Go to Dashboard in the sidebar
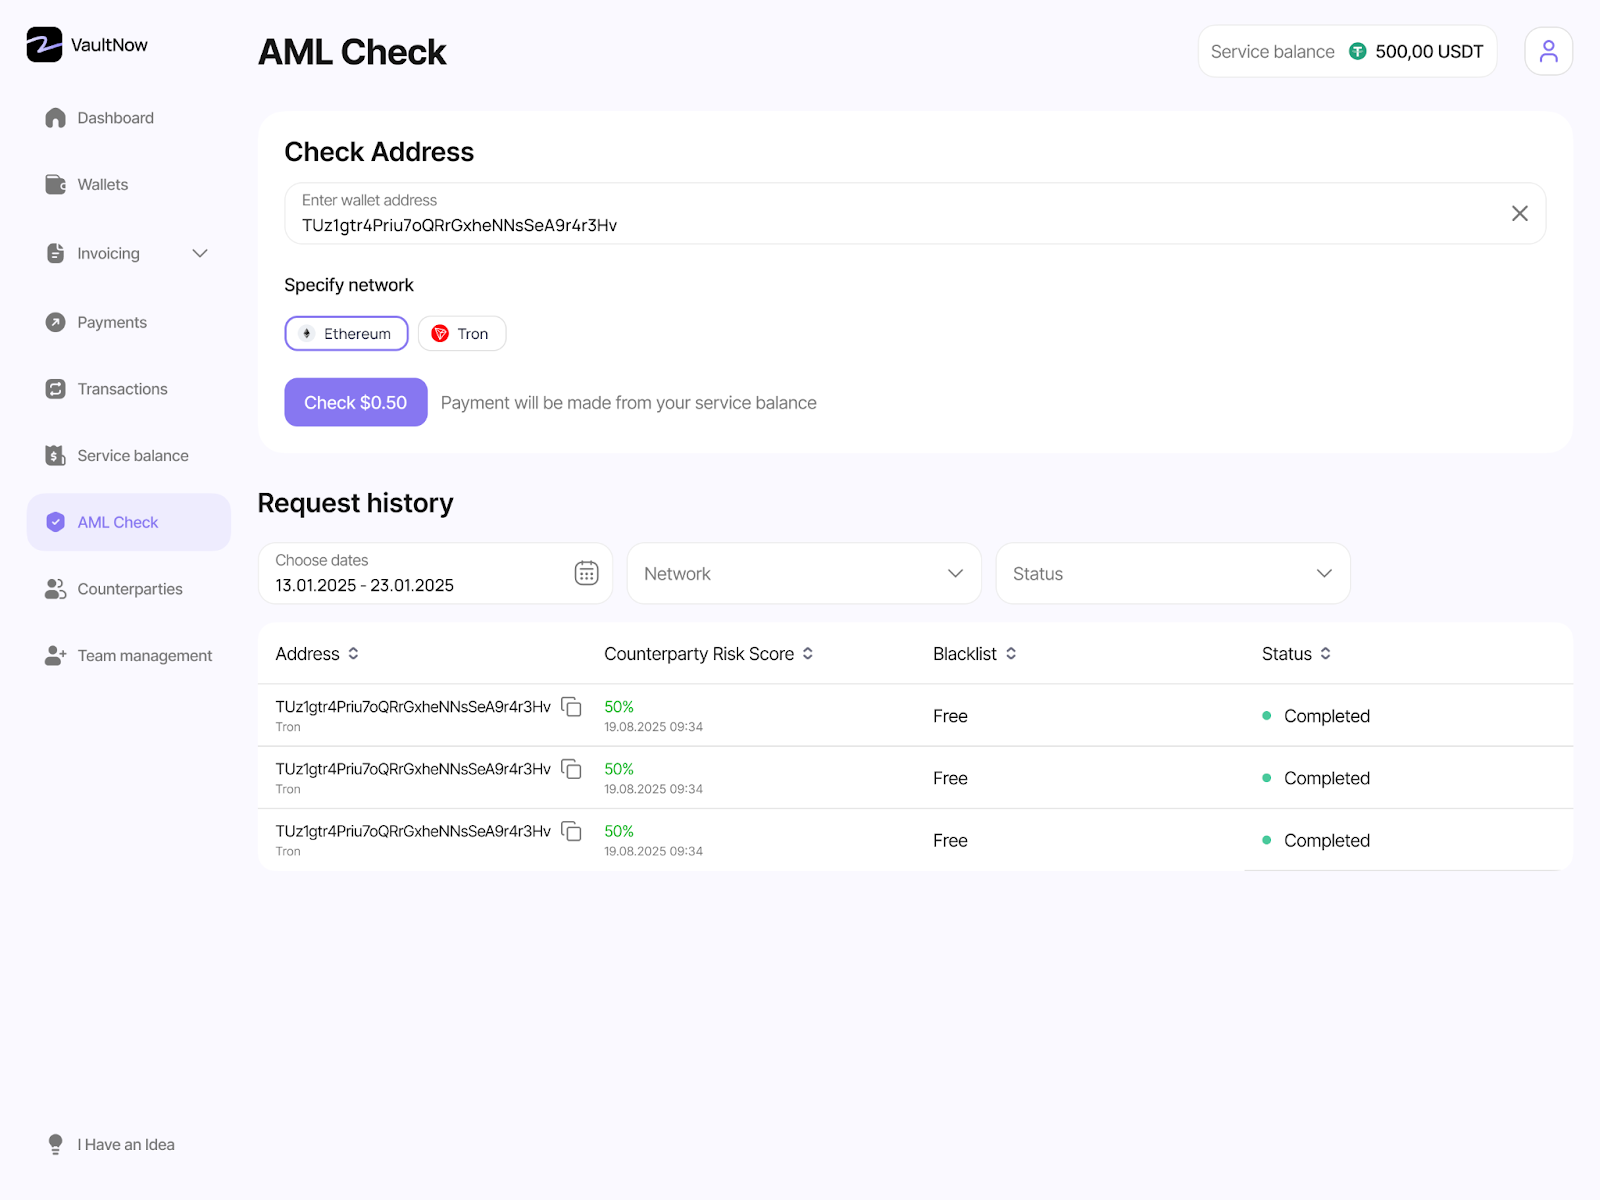 click(115, 118)
